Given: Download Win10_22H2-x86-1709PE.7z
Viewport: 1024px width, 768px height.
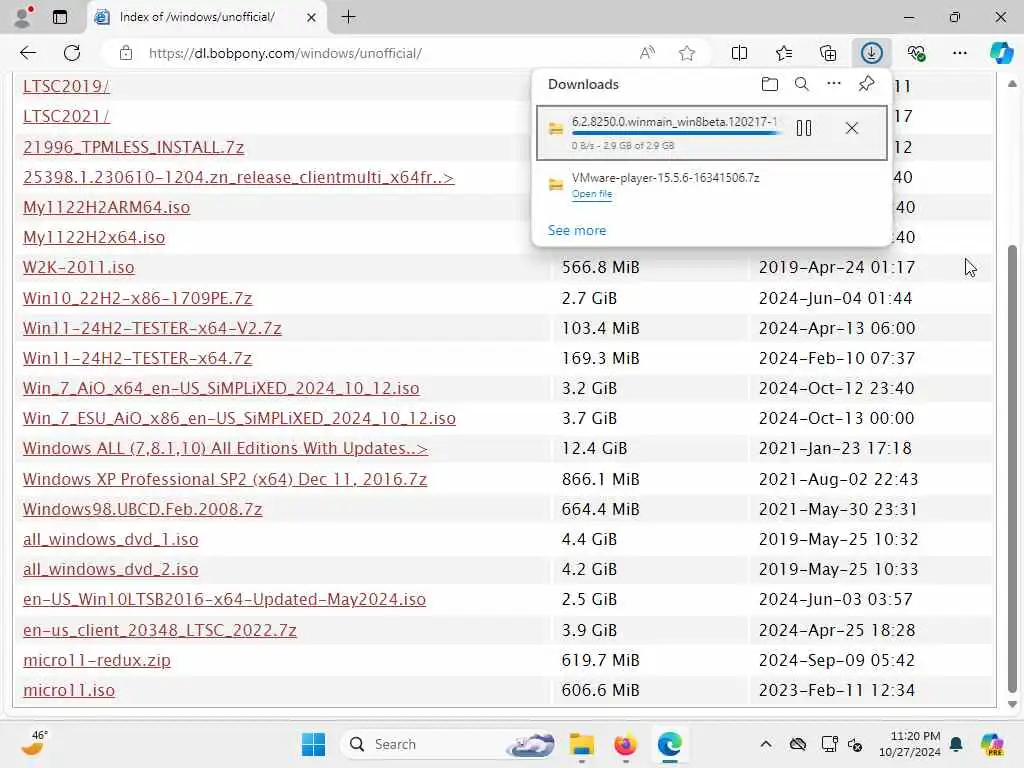Looking at the screenshot, I should click(x=137, y=298).
